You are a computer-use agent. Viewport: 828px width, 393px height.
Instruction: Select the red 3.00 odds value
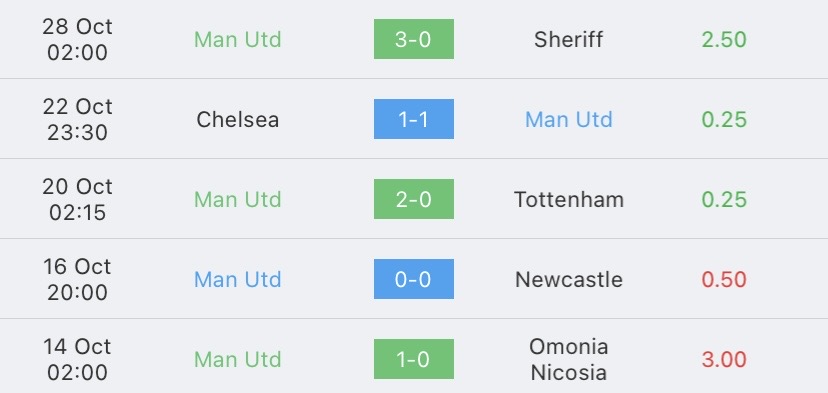click(724, 359)
